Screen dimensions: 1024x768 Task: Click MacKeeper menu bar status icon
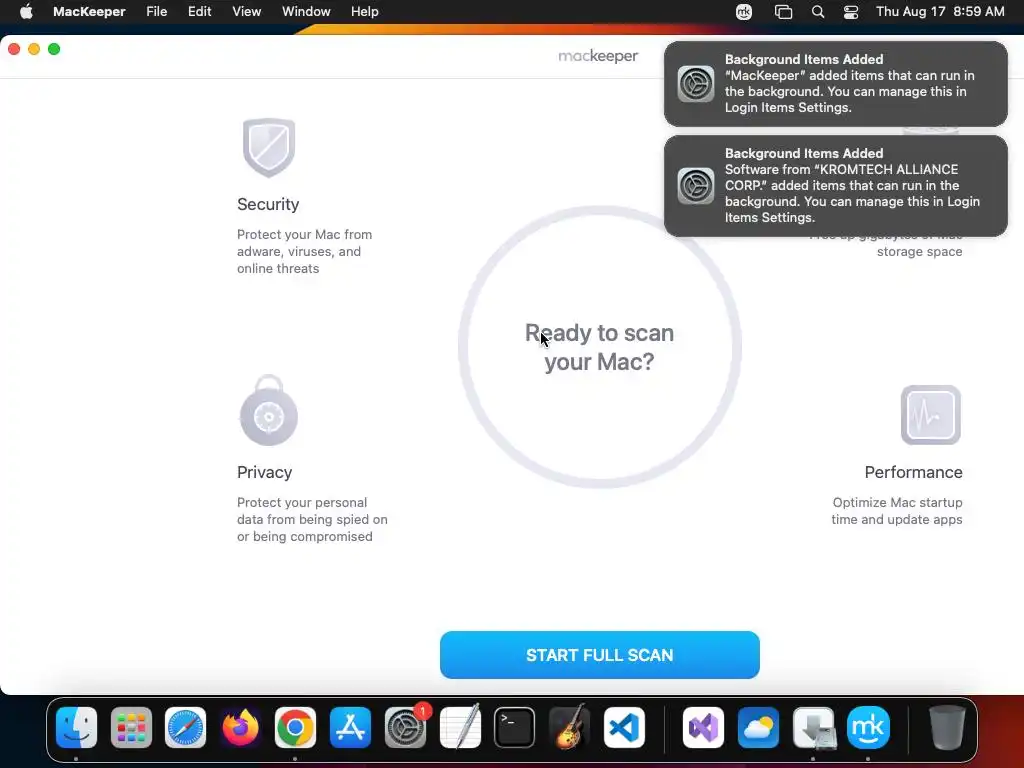click(744, 12)
